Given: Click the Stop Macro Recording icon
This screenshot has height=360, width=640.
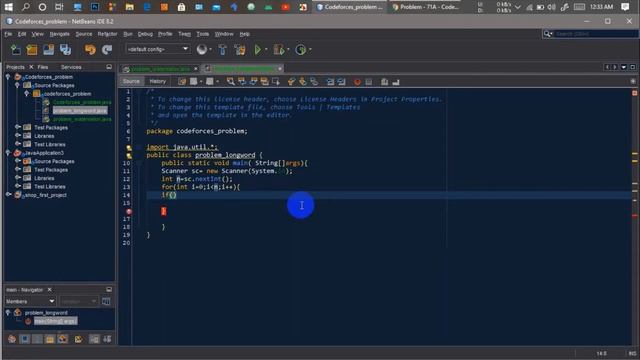Looking at the screenshot, I should pos(369,82).
